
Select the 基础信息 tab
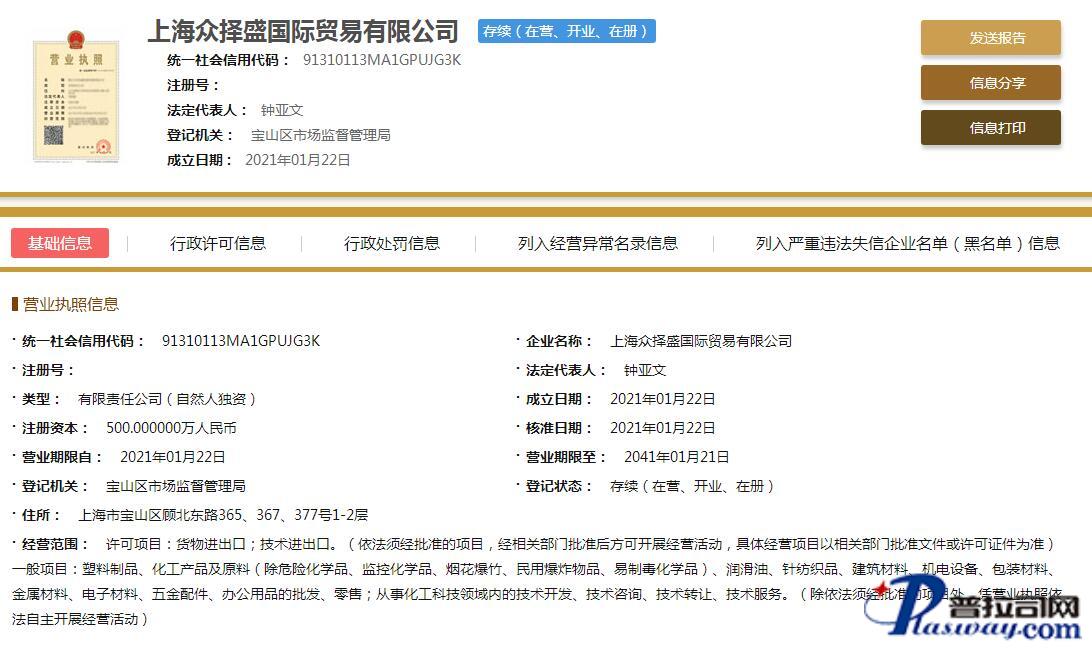(60, 243)
